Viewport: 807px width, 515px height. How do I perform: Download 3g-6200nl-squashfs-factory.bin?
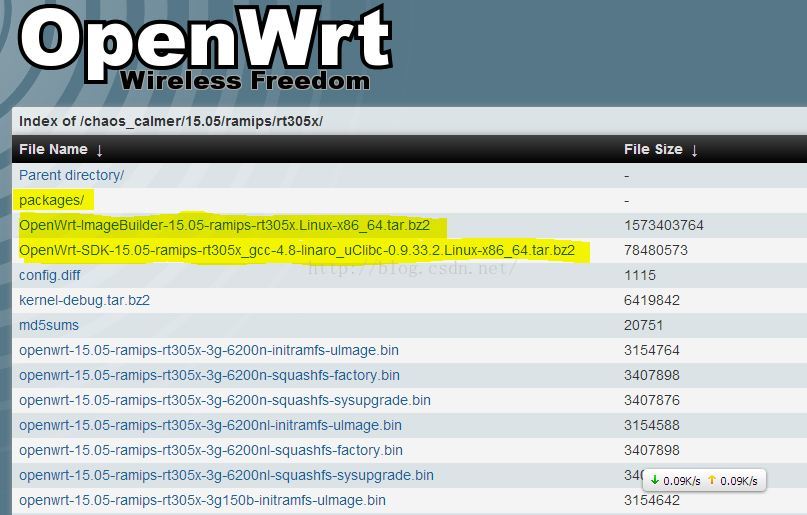[x=211, y=450]
